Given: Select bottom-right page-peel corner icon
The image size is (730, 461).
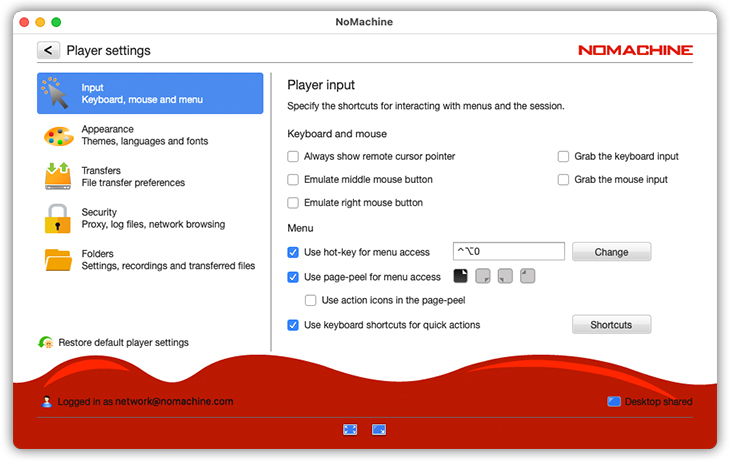Looking at the screenshot, I should (x=483, y=276).
